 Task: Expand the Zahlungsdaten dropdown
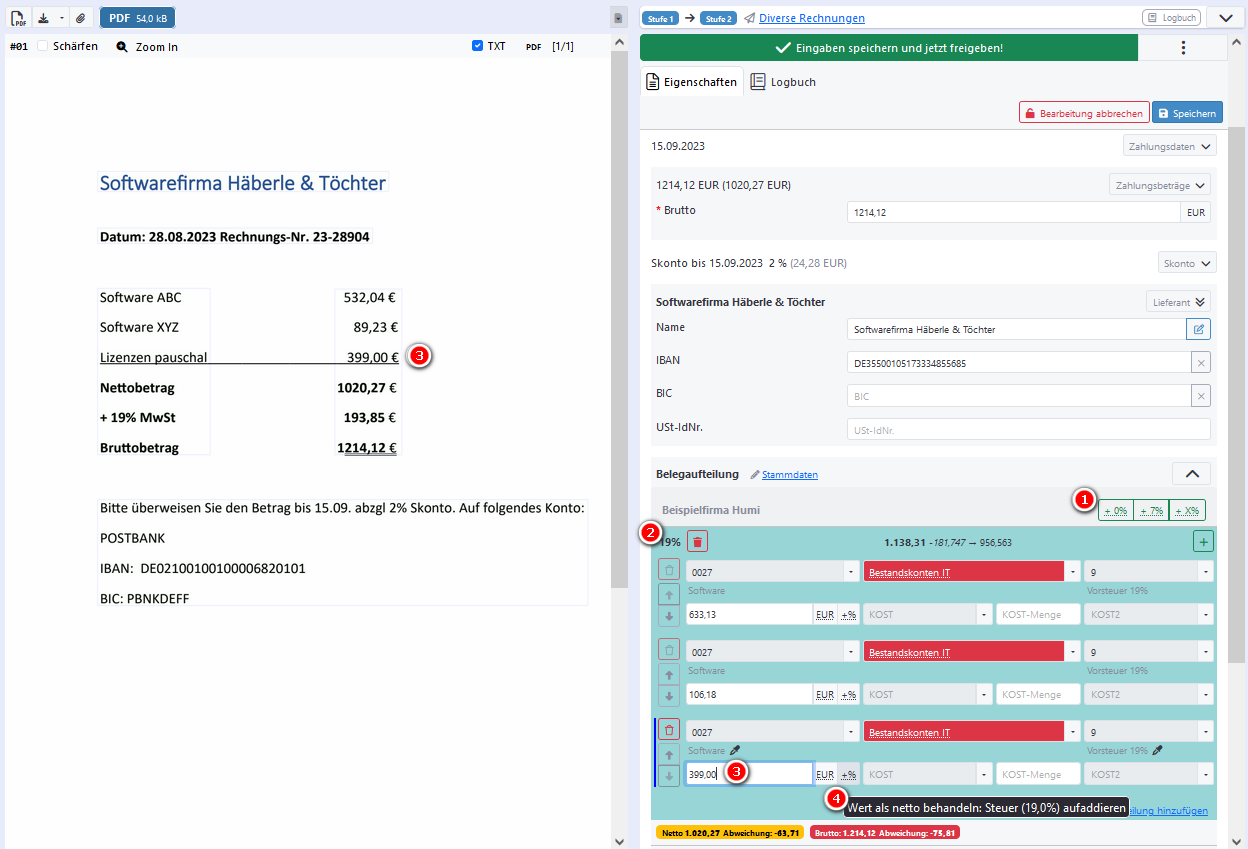point(1169,147)
